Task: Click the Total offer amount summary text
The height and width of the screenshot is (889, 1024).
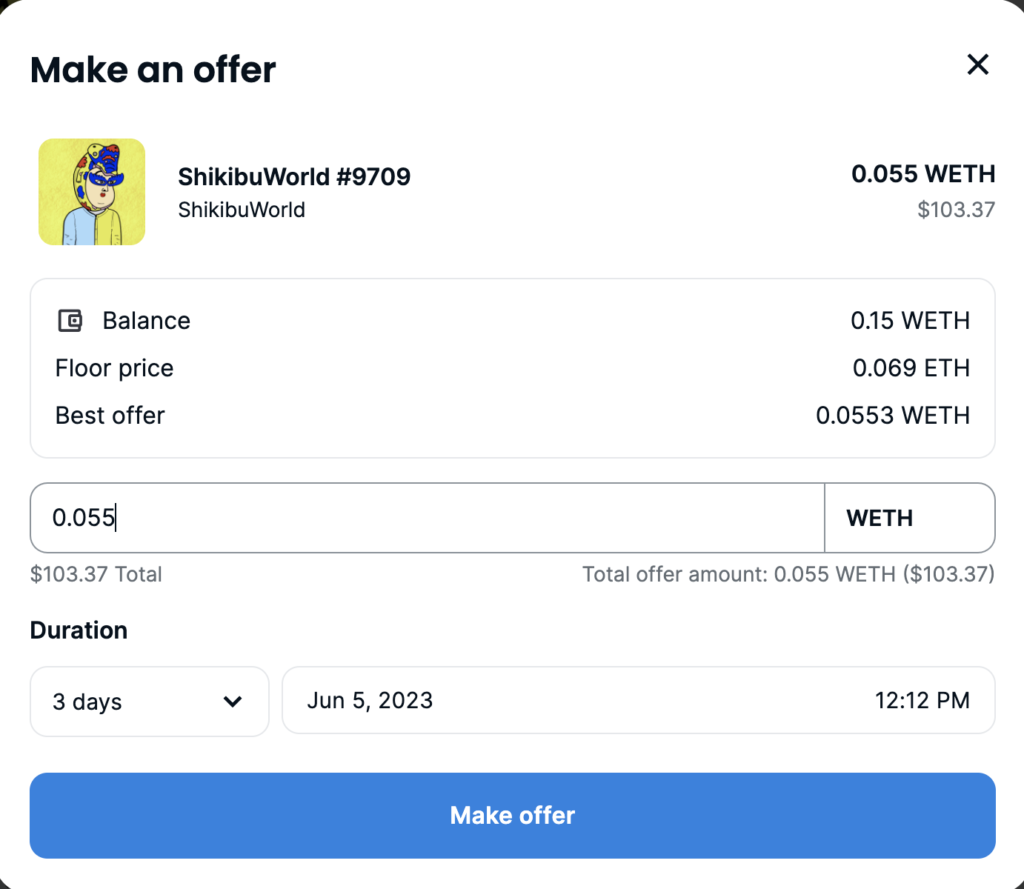Action: coord(788,575)
